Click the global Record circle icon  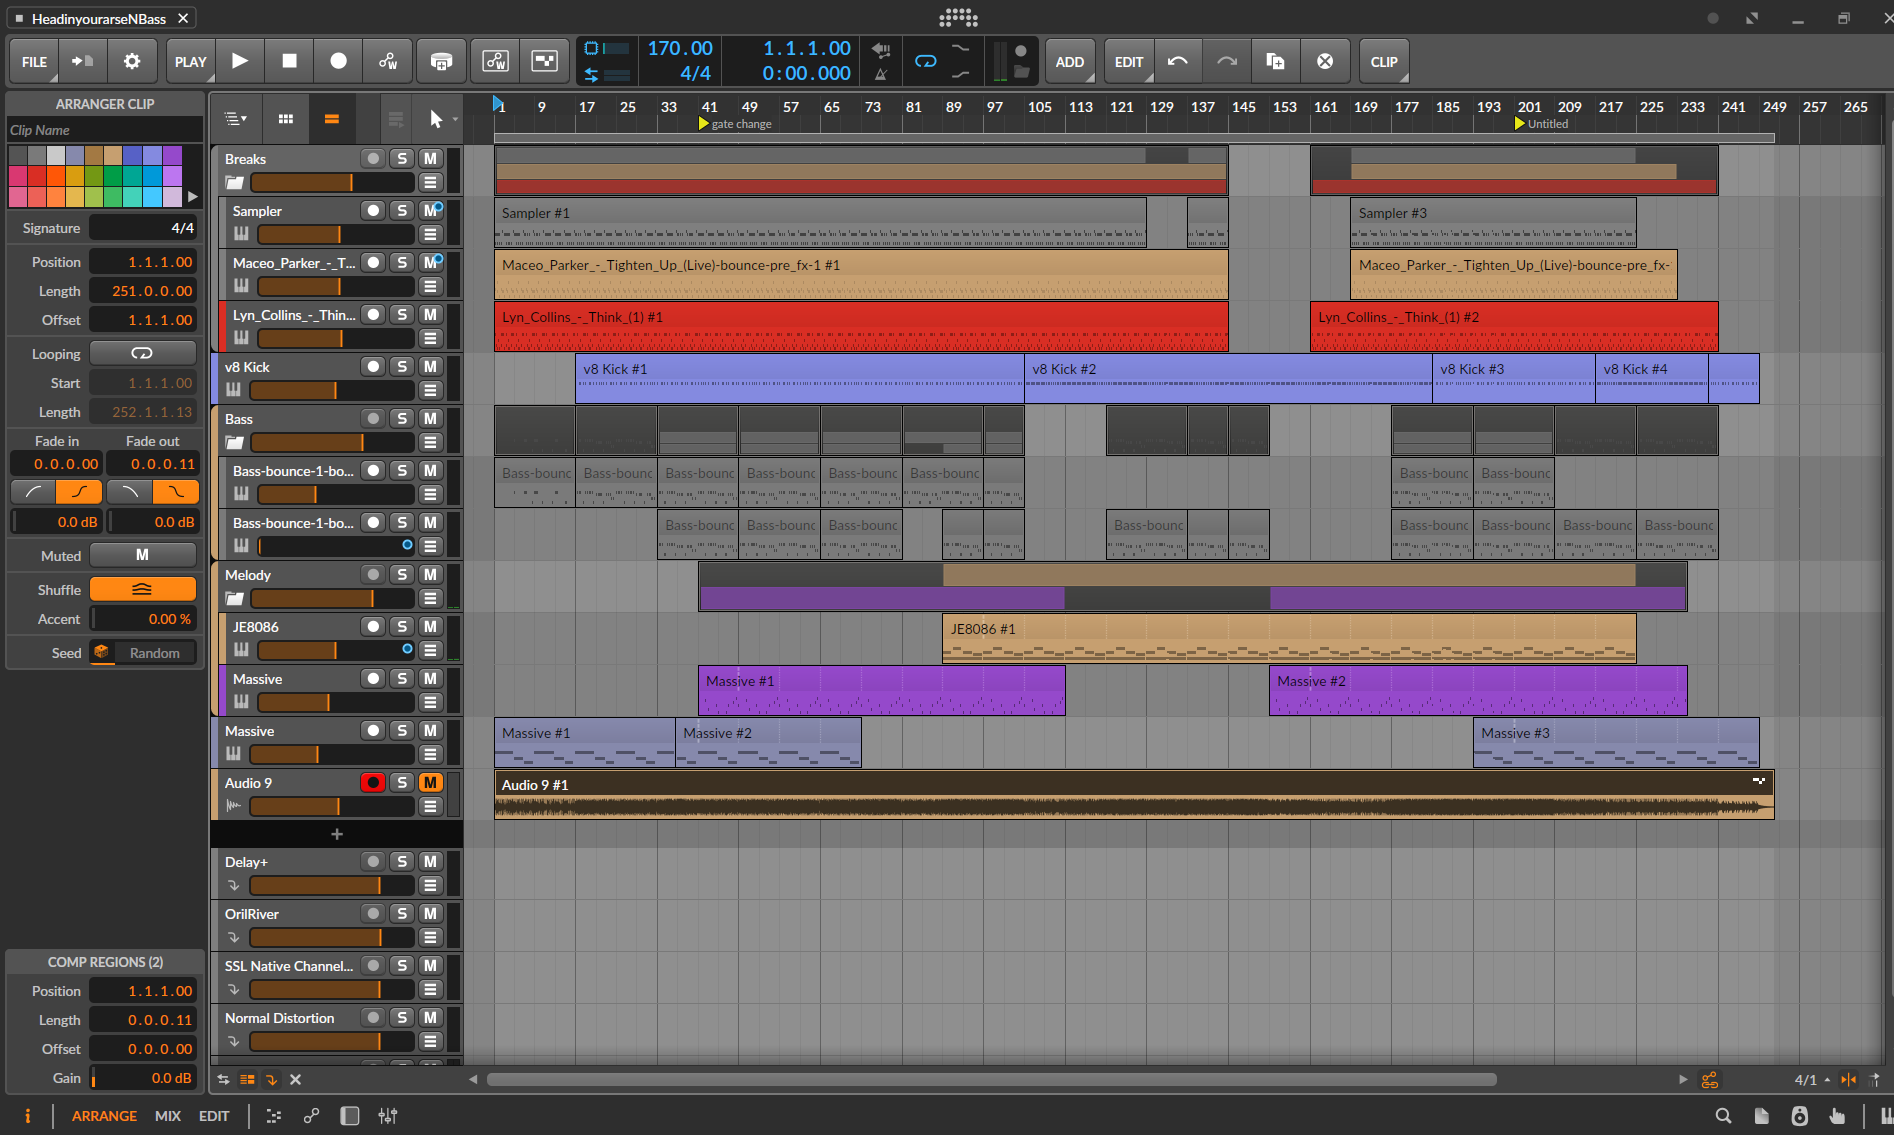[338, 61]
